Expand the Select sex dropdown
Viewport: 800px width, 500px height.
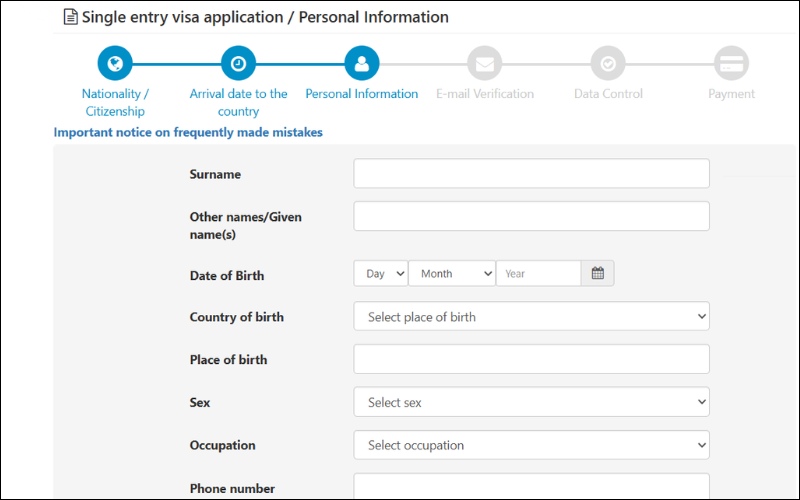(x=531, y=402)
